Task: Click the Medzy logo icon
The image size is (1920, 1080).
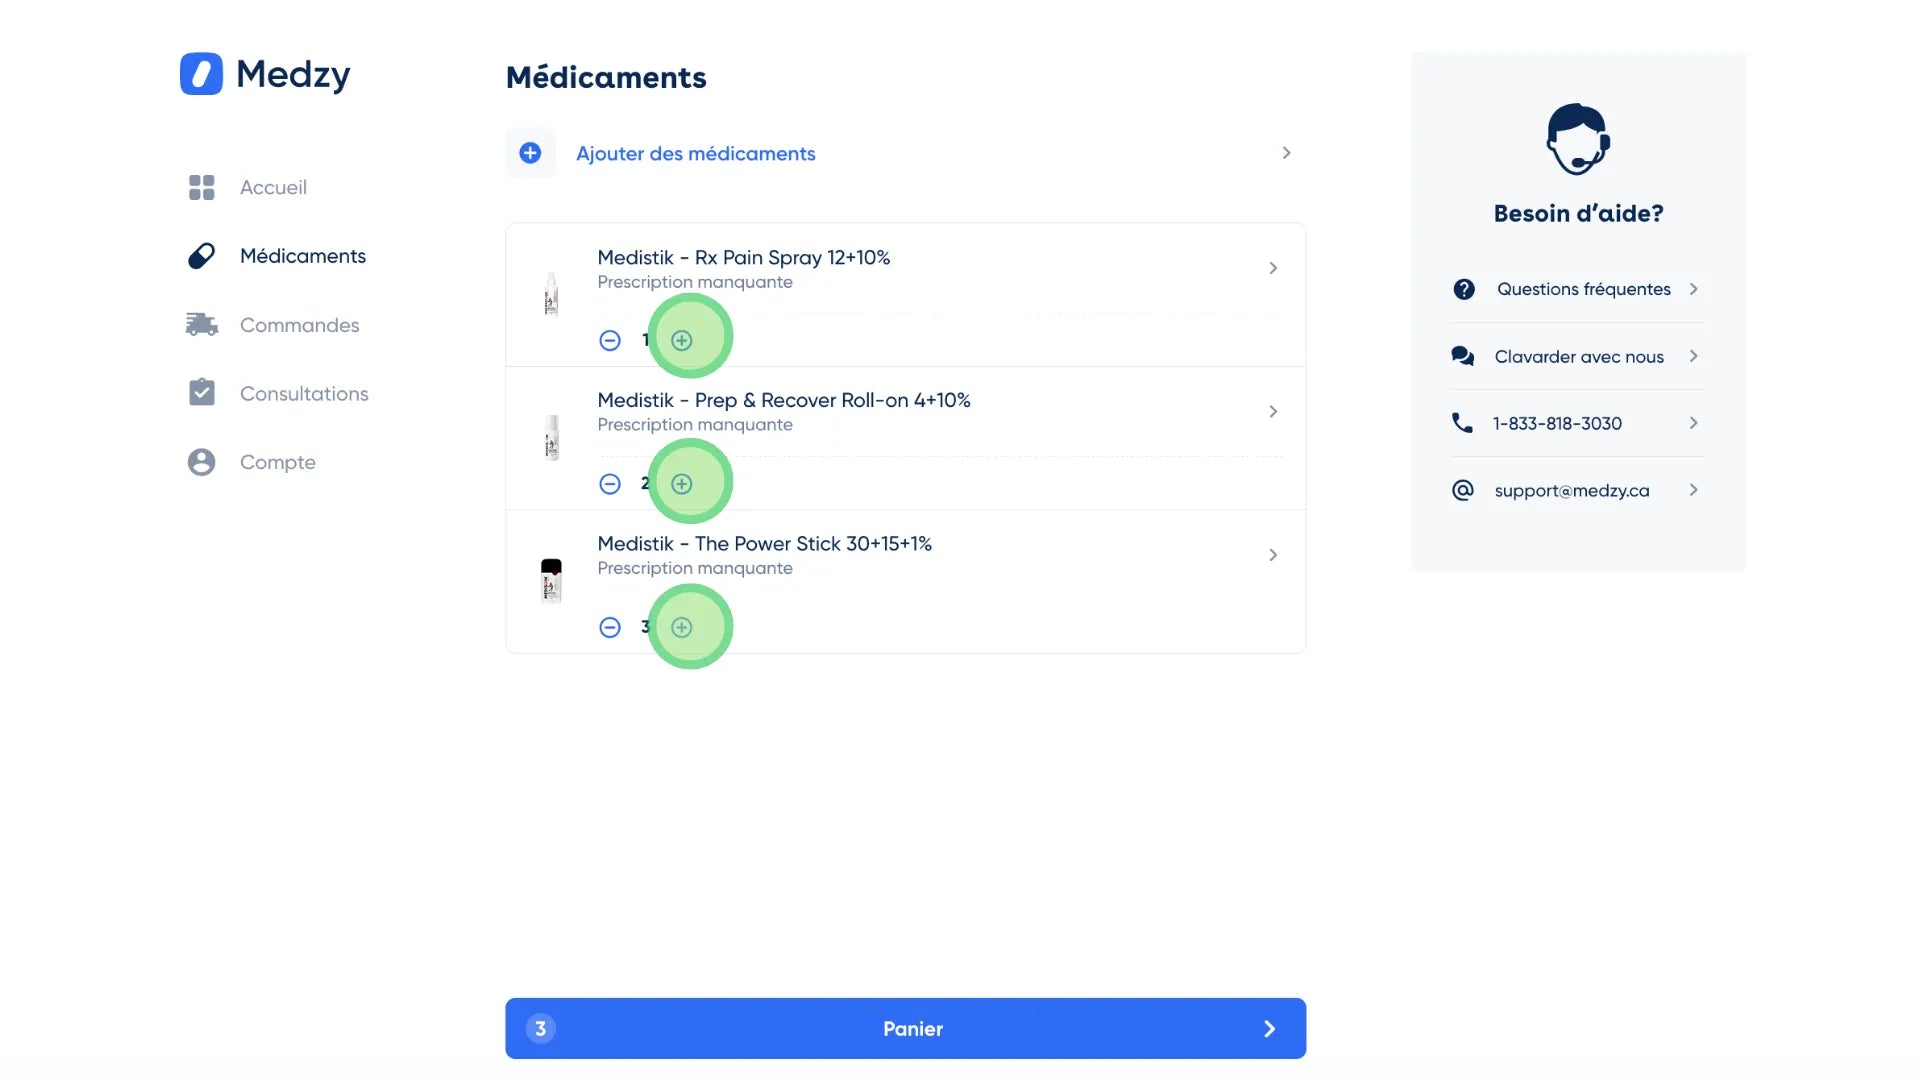Action: point(201,74)
